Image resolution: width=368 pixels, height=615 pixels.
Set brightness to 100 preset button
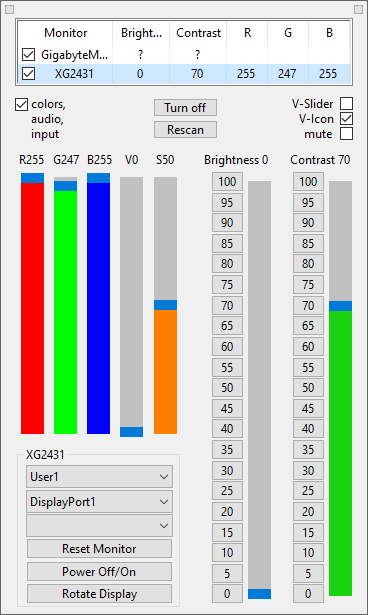[x=227, y=182]
